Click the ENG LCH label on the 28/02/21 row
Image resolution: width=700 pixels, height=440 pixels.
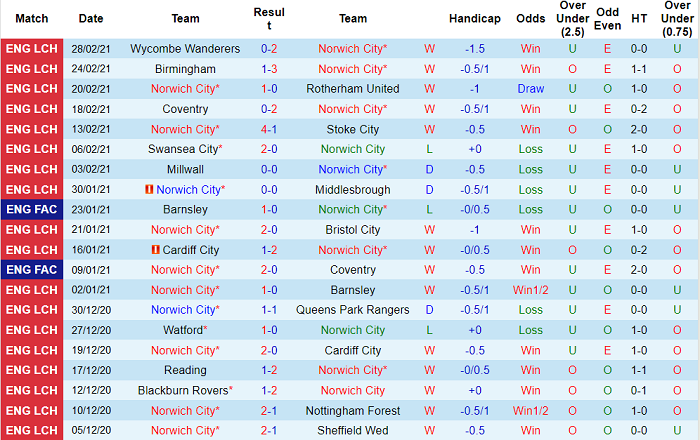(32, 49)
